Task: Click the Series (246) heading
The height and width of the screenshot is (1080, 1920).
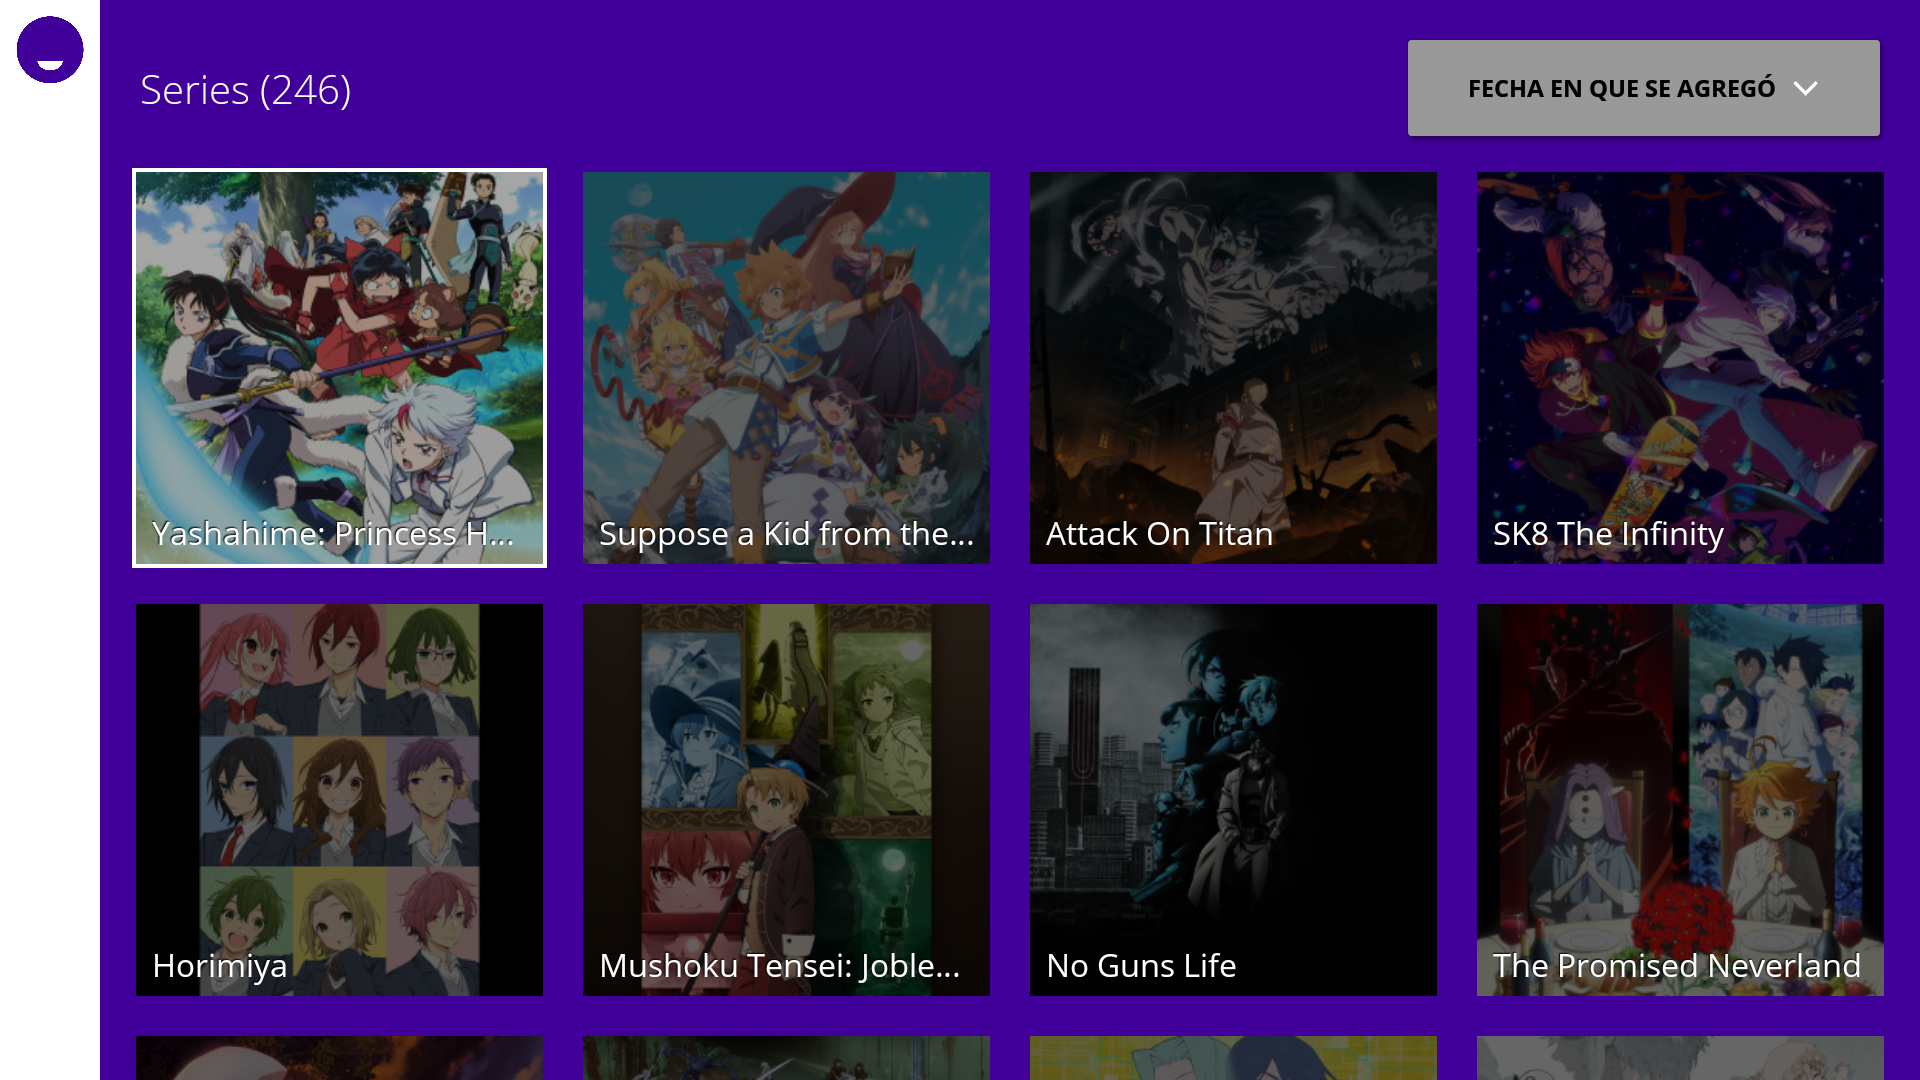Action: click(245, 90)
